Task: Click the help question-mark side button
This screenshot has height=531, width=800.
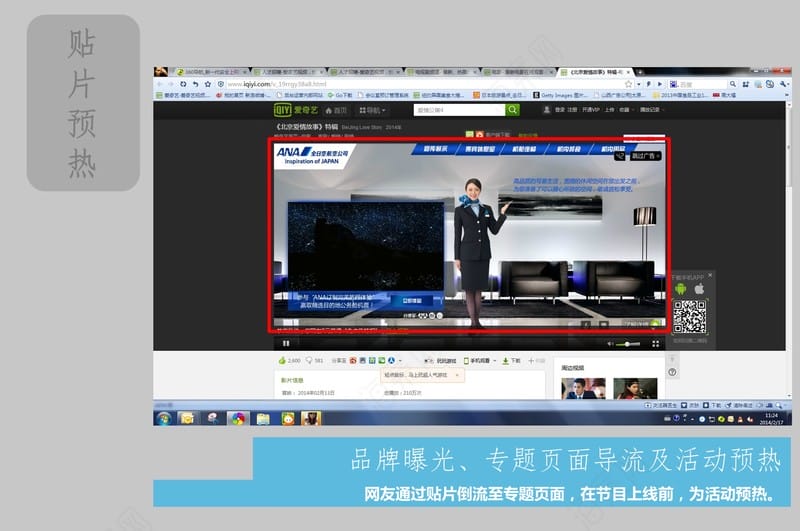Action: (672, 372)
